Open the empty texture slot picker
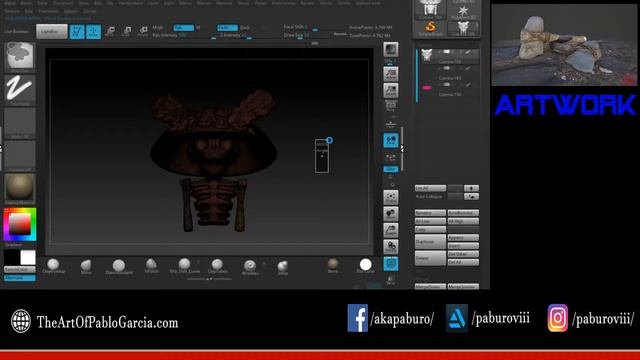Screen dimensions: 640x360 (x=20, y=156)
